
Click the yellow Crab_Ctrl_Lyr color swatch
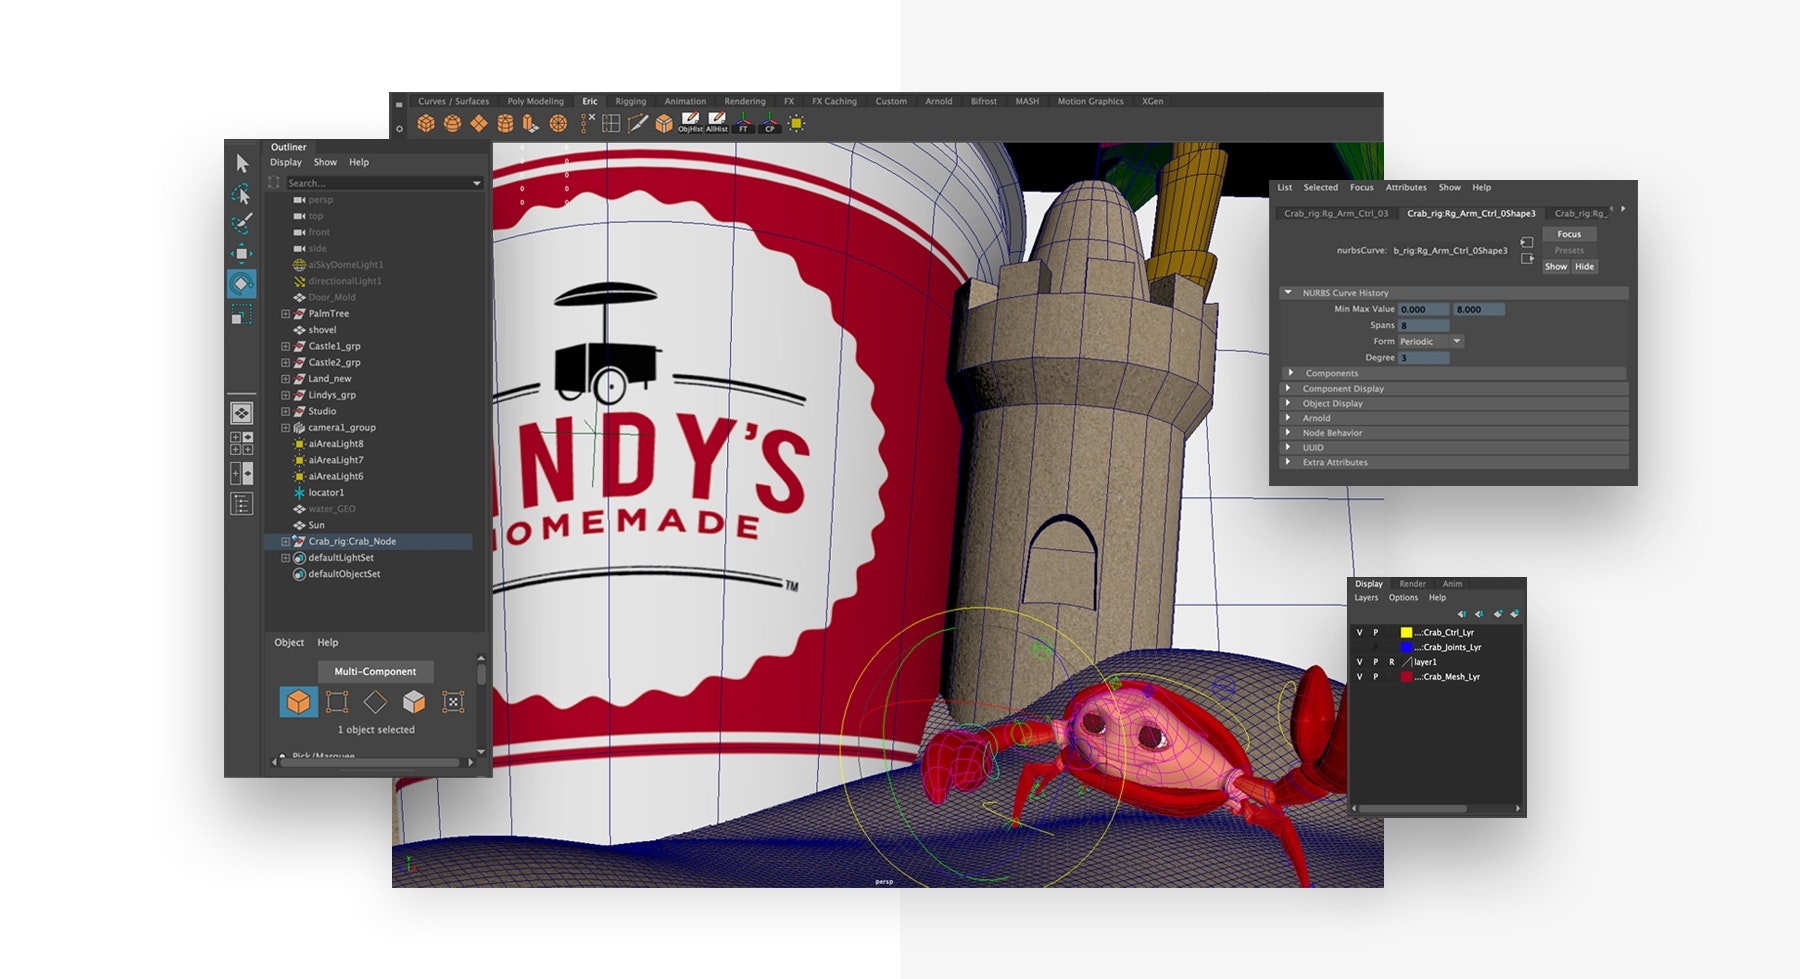click(x=1406, y=633)
